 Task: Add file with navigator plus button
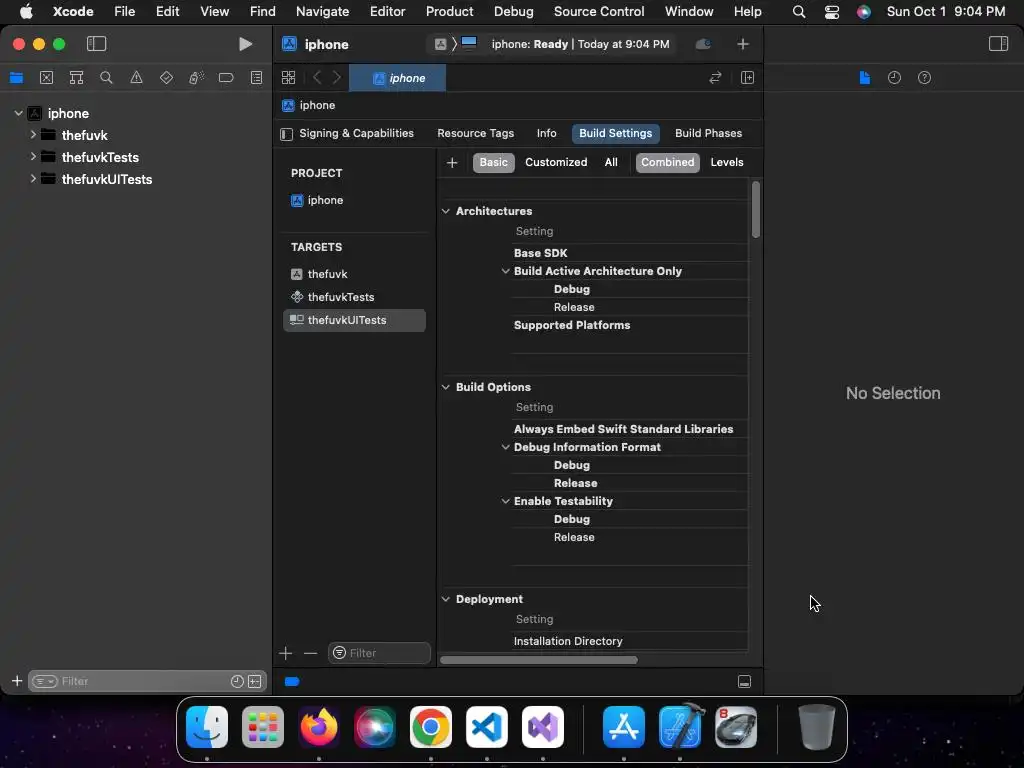tap(17, 681)
